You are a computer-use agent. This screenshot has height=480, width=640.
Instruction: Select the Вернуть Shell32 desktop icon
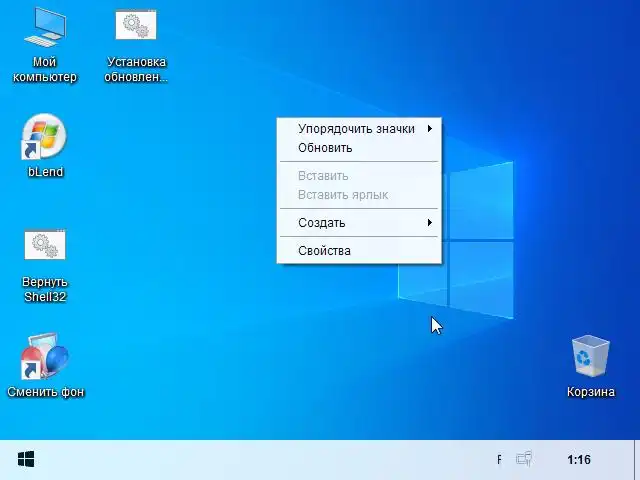click(x=45, y=266)
